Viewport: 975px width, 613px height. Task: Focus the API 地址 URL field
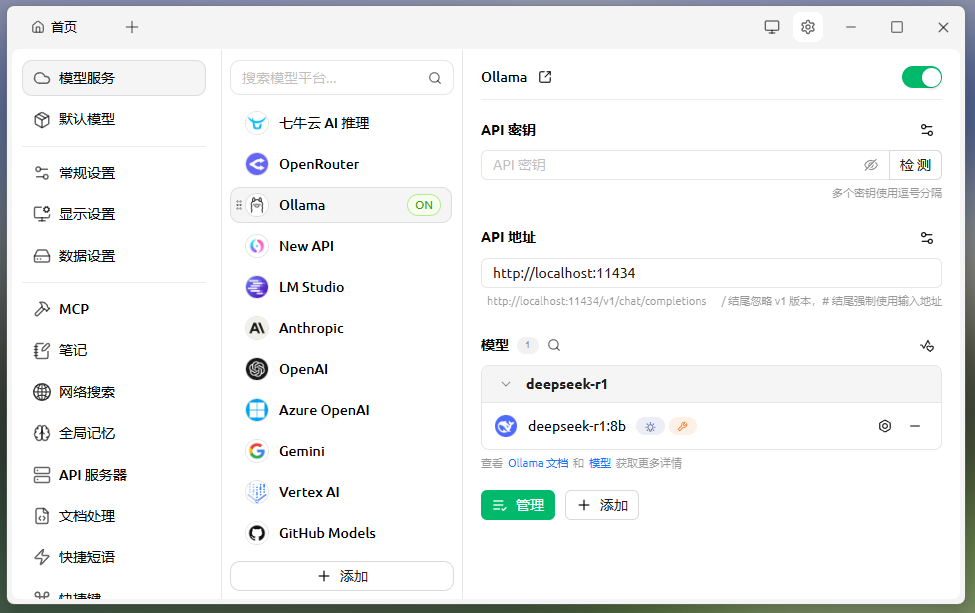pyautogui.click(x=711, y=274)
